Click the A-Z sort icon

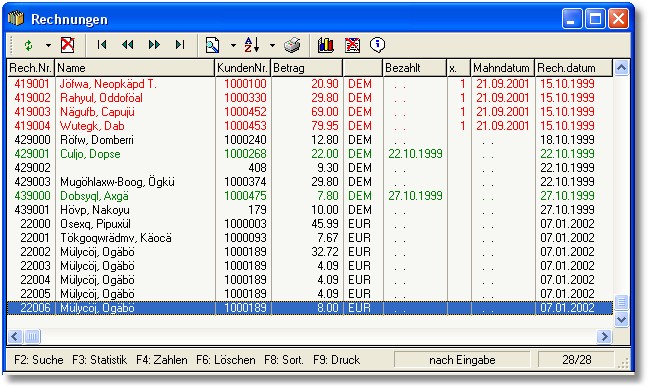pos(252,45)
